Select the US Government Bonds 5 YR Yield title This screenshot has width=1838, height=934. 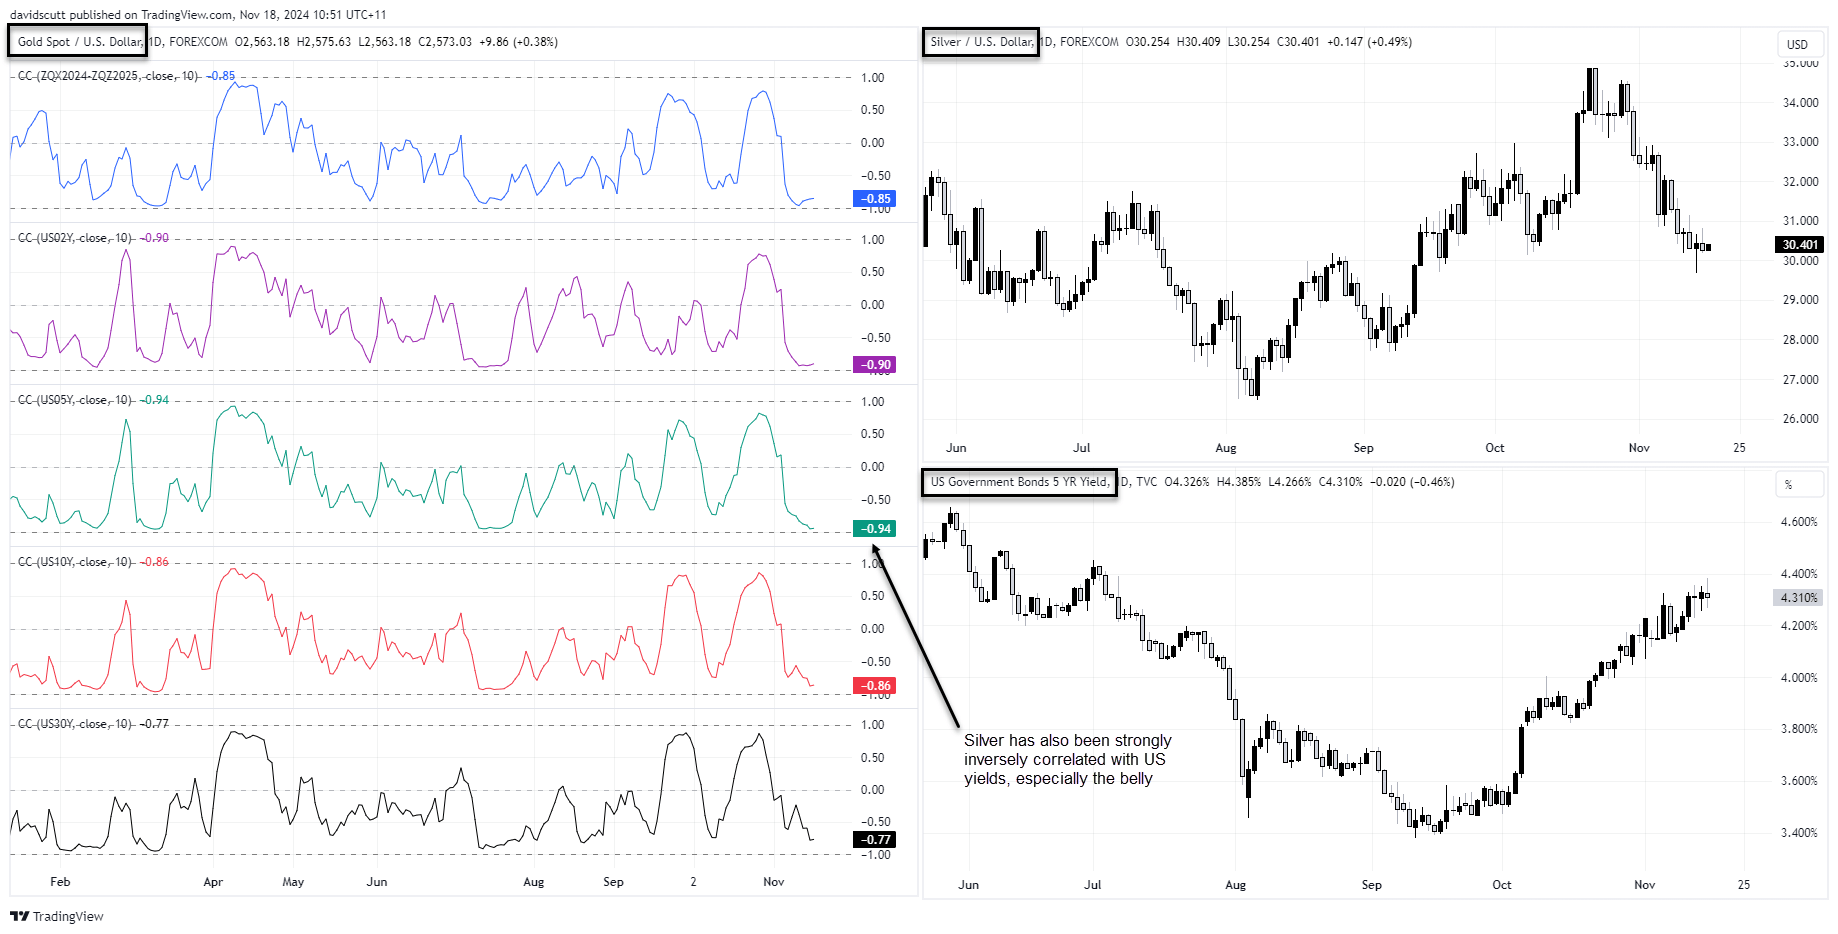pos(1019,482)
